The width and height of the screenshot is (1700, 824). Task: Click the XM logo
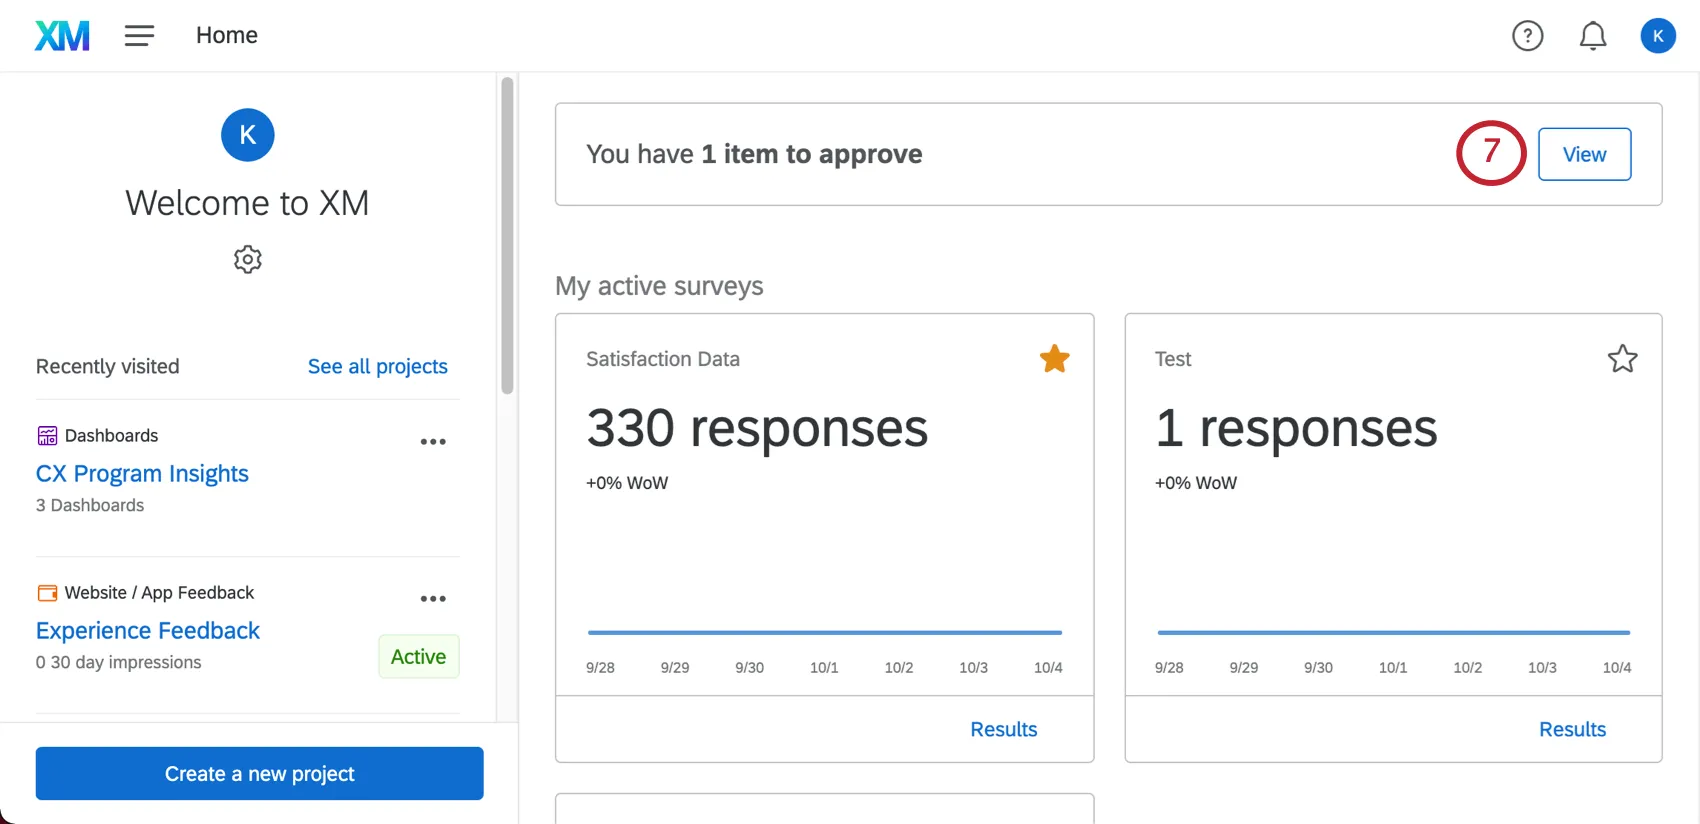click(x=62, y=36)
